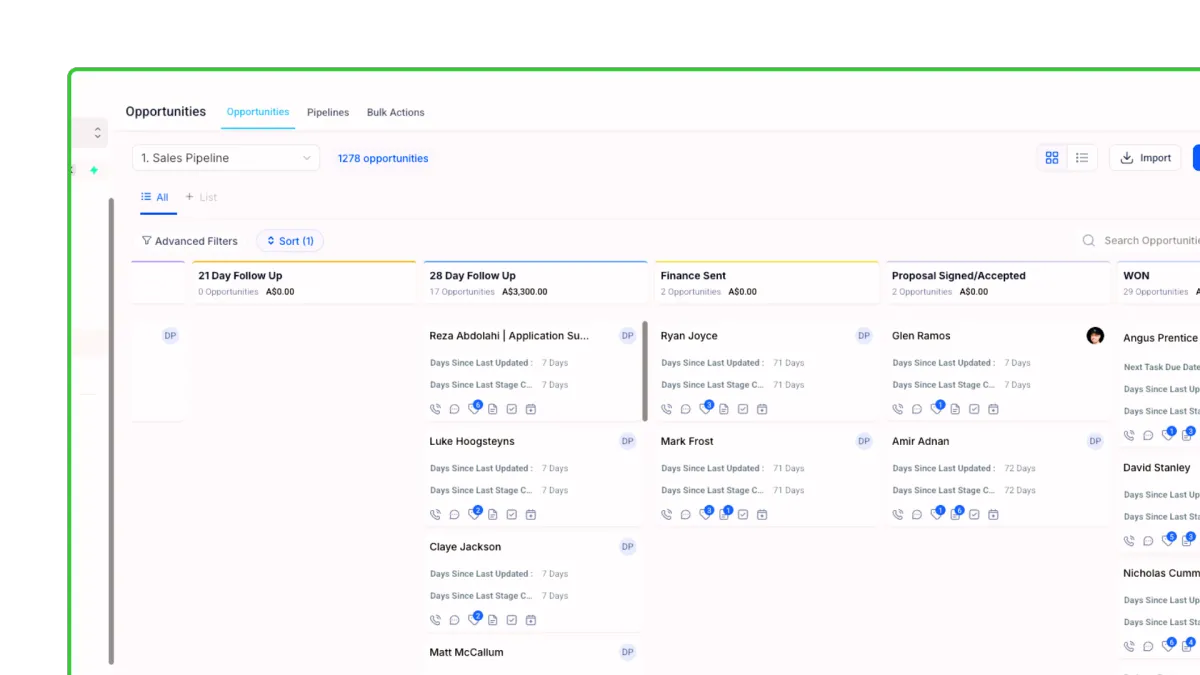Click the Import button

(x=1145, y=158)
